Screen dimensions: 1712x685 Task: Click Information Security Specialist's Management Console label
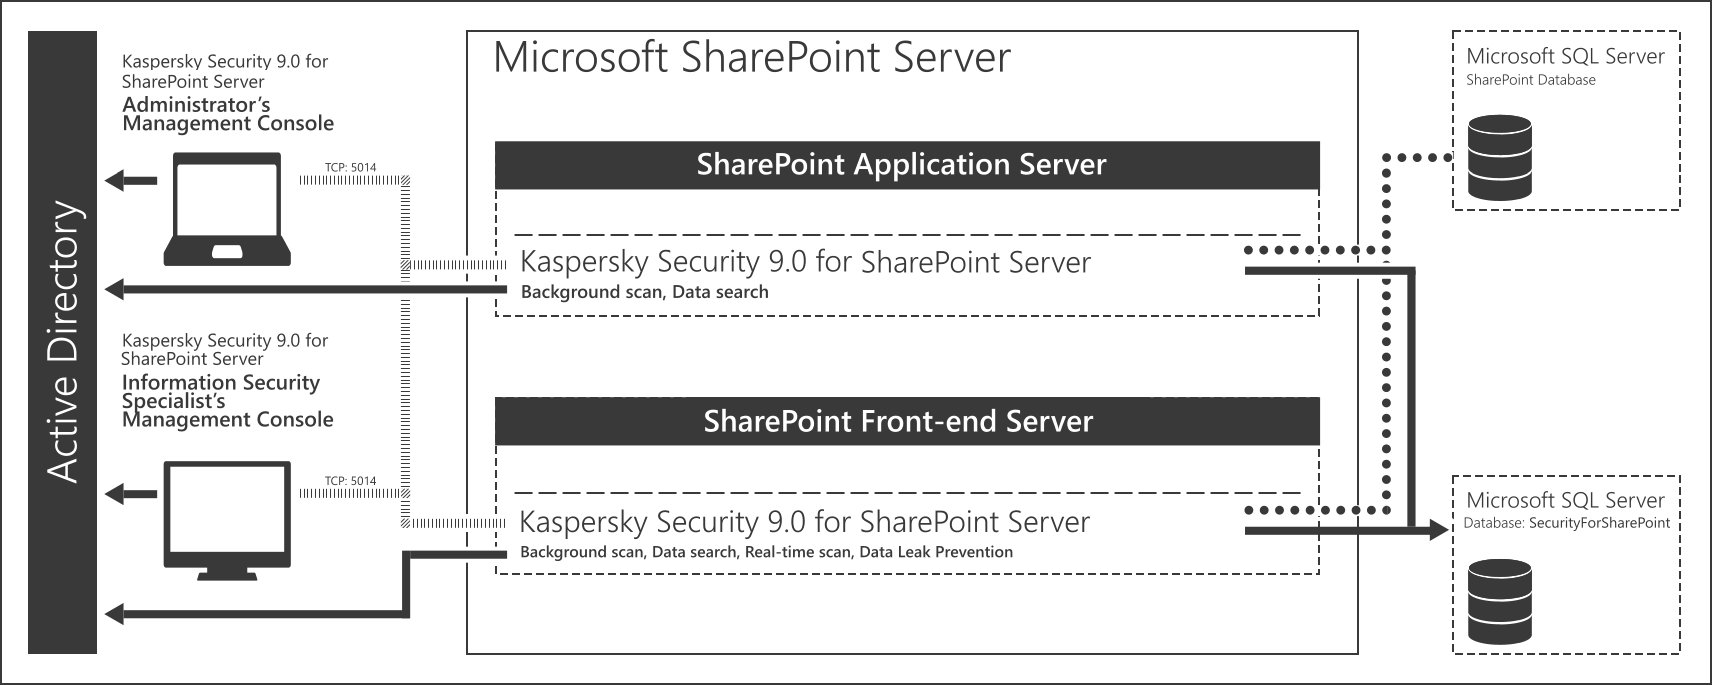tap(227, 401)
